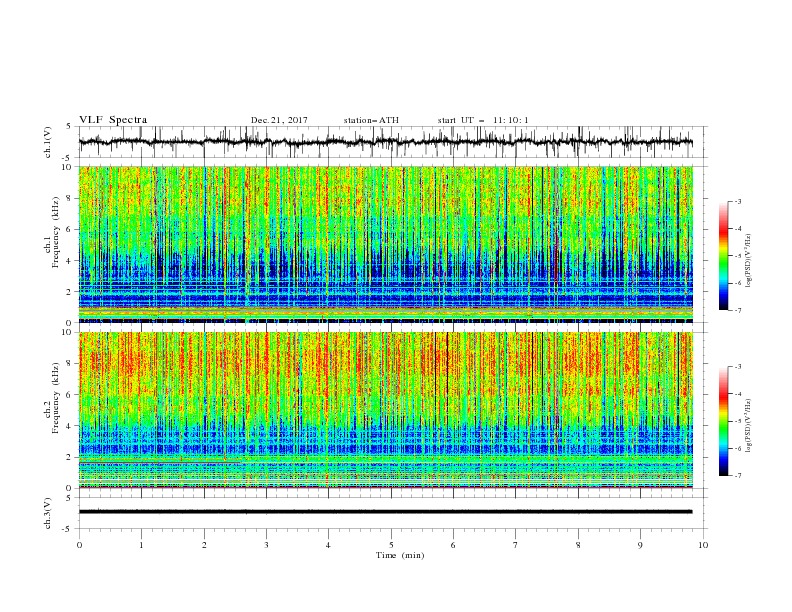Click the "VLF Spectra" plot title
792x612 pixels.
[x=113, y=120]
